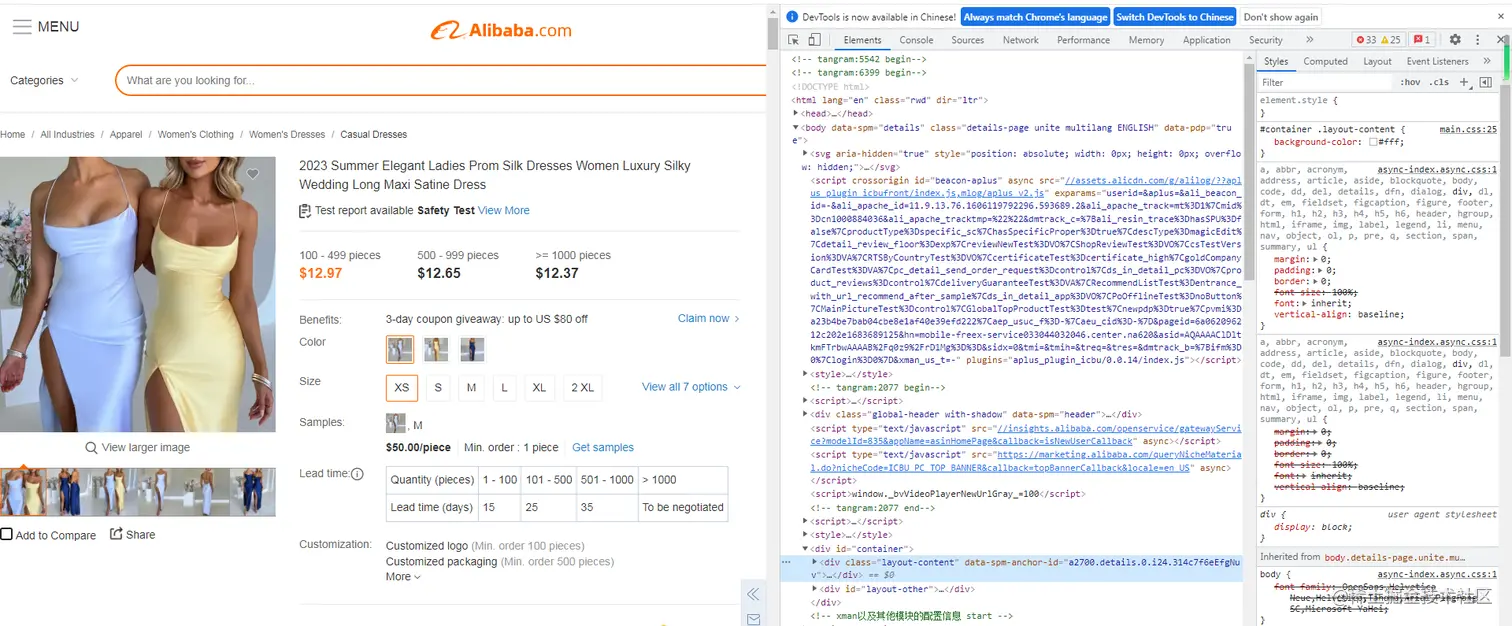Switch to the Network tab

click(1020, 40)
